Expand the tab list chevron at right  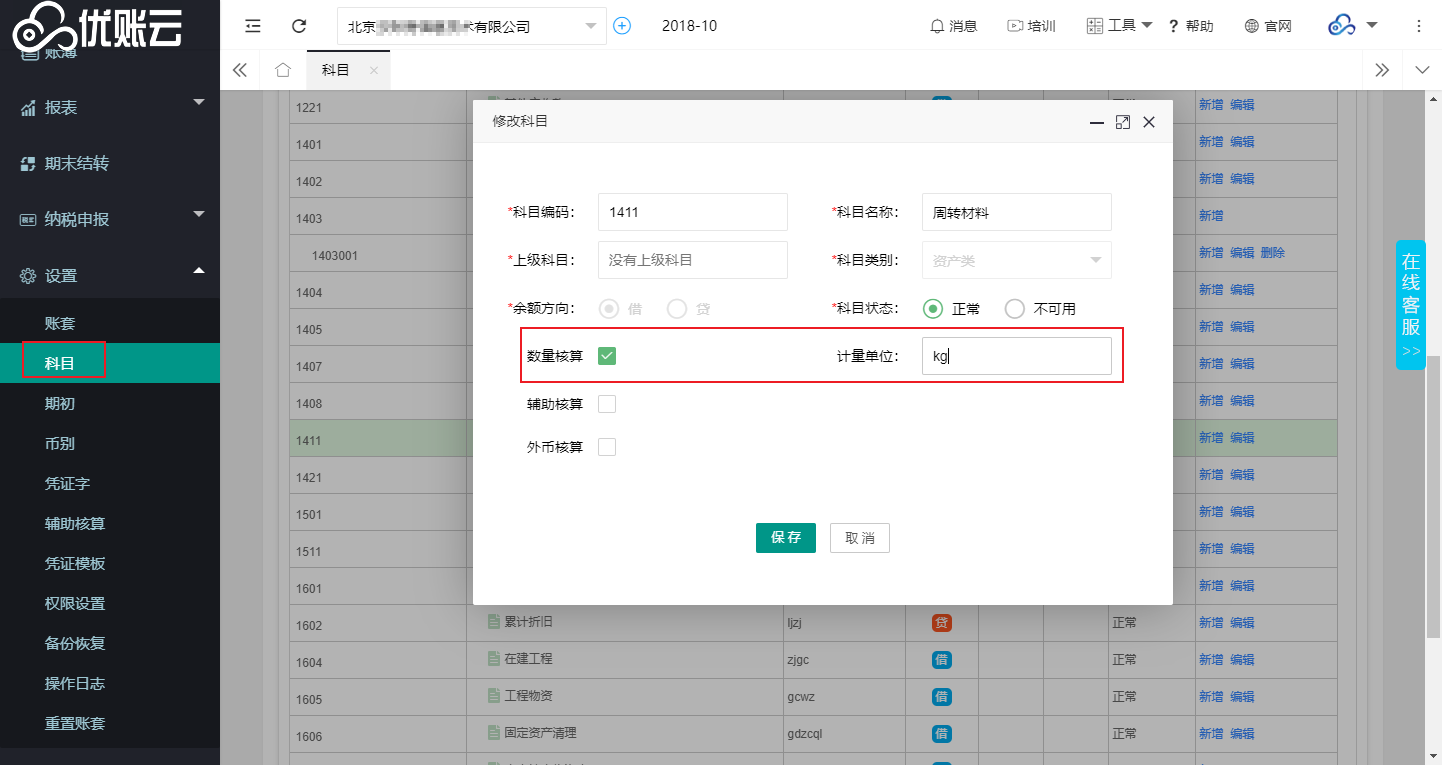point(1422,70)
